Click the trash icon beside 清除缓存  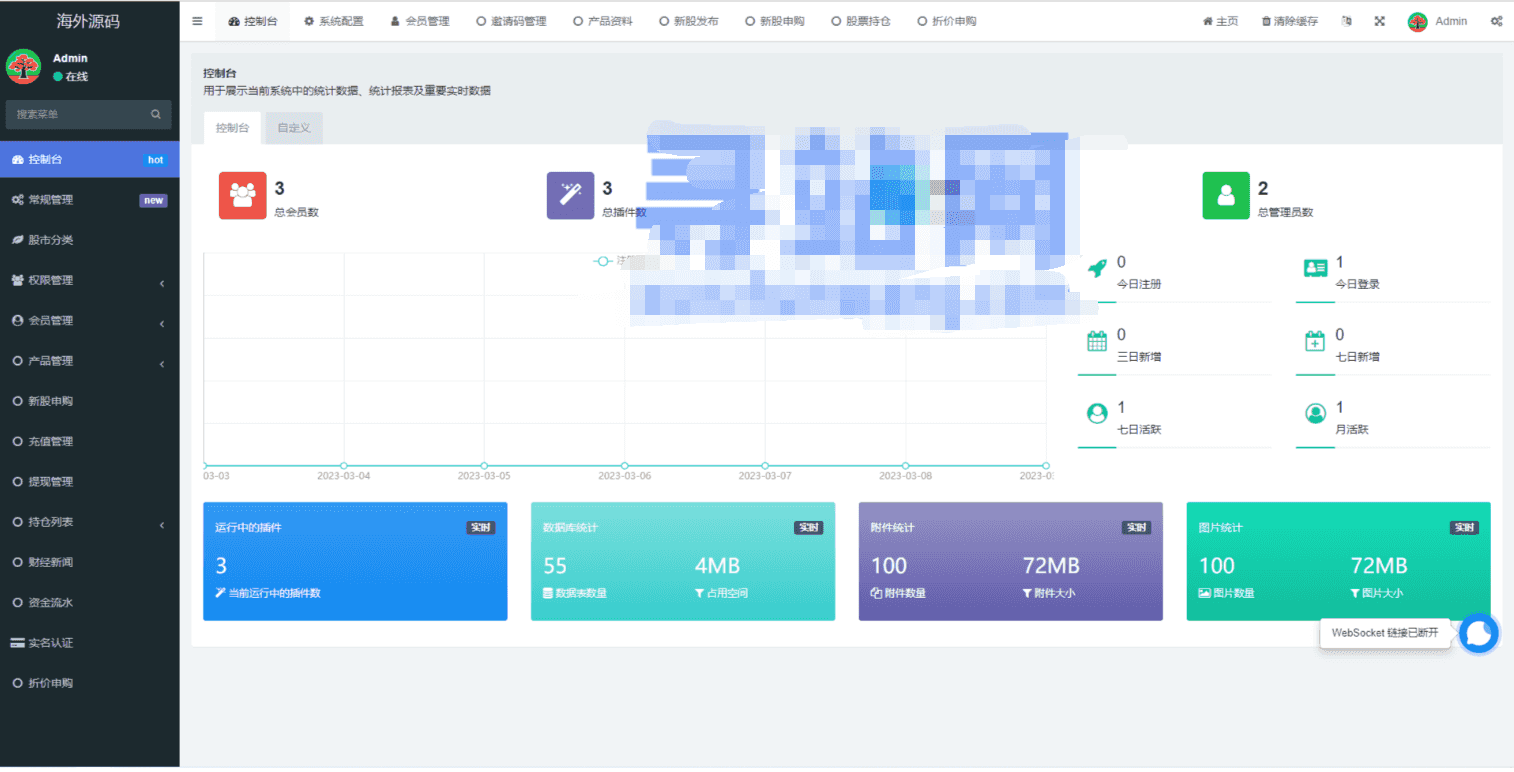pyautogui.click(x=1266, y=21)
